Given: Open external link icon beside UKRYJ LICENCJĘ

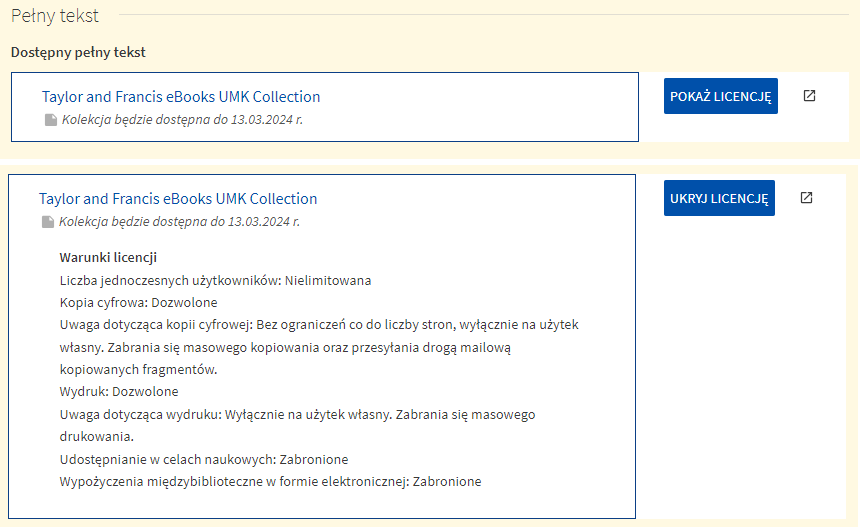Looking at the screenshot, I should (x=806, y=197).
